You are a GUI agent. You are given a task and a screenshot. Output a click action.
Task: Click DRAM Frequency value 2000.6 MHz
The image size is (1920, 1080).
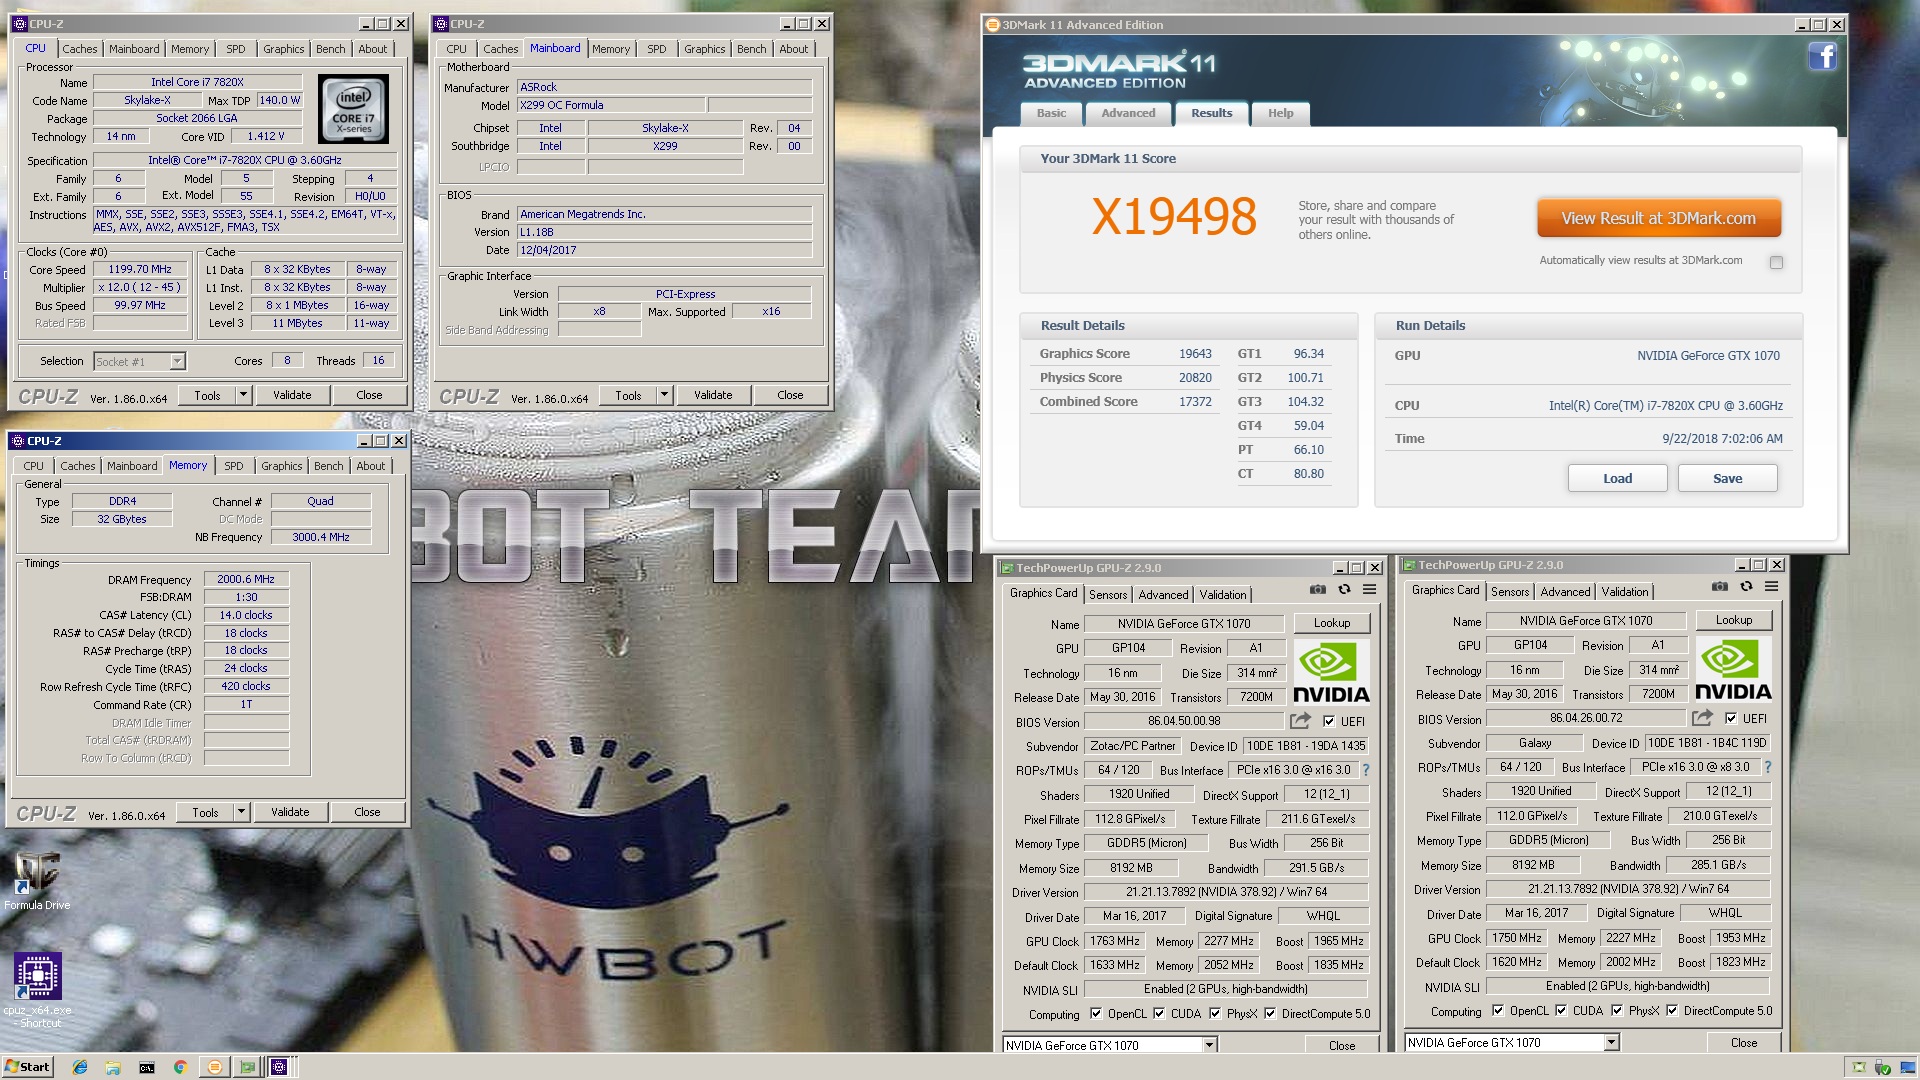pos(246,579)
